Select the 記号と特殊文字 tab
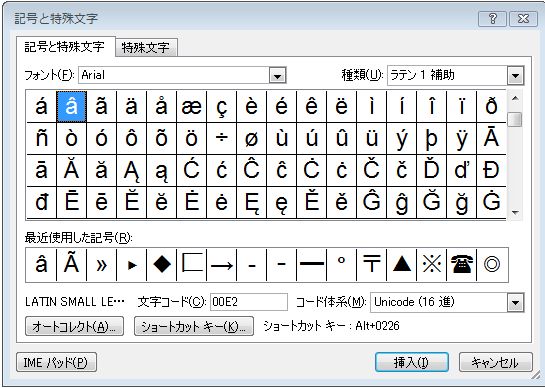Image resolution: width=545 pixels, height=388 pixels. point(65,47)
